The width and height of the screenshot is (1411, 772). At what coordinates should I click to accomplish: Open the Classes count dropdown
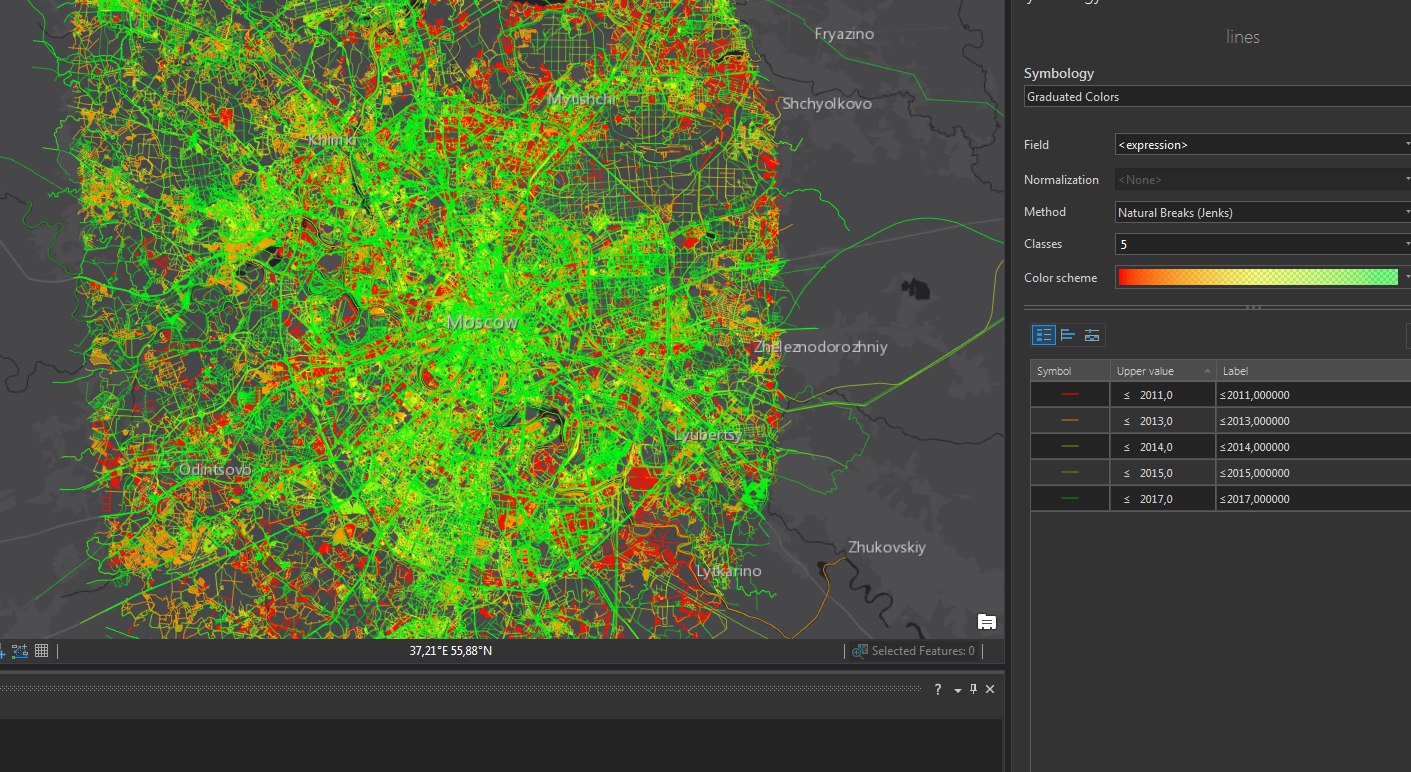(x=1262, y=244)
